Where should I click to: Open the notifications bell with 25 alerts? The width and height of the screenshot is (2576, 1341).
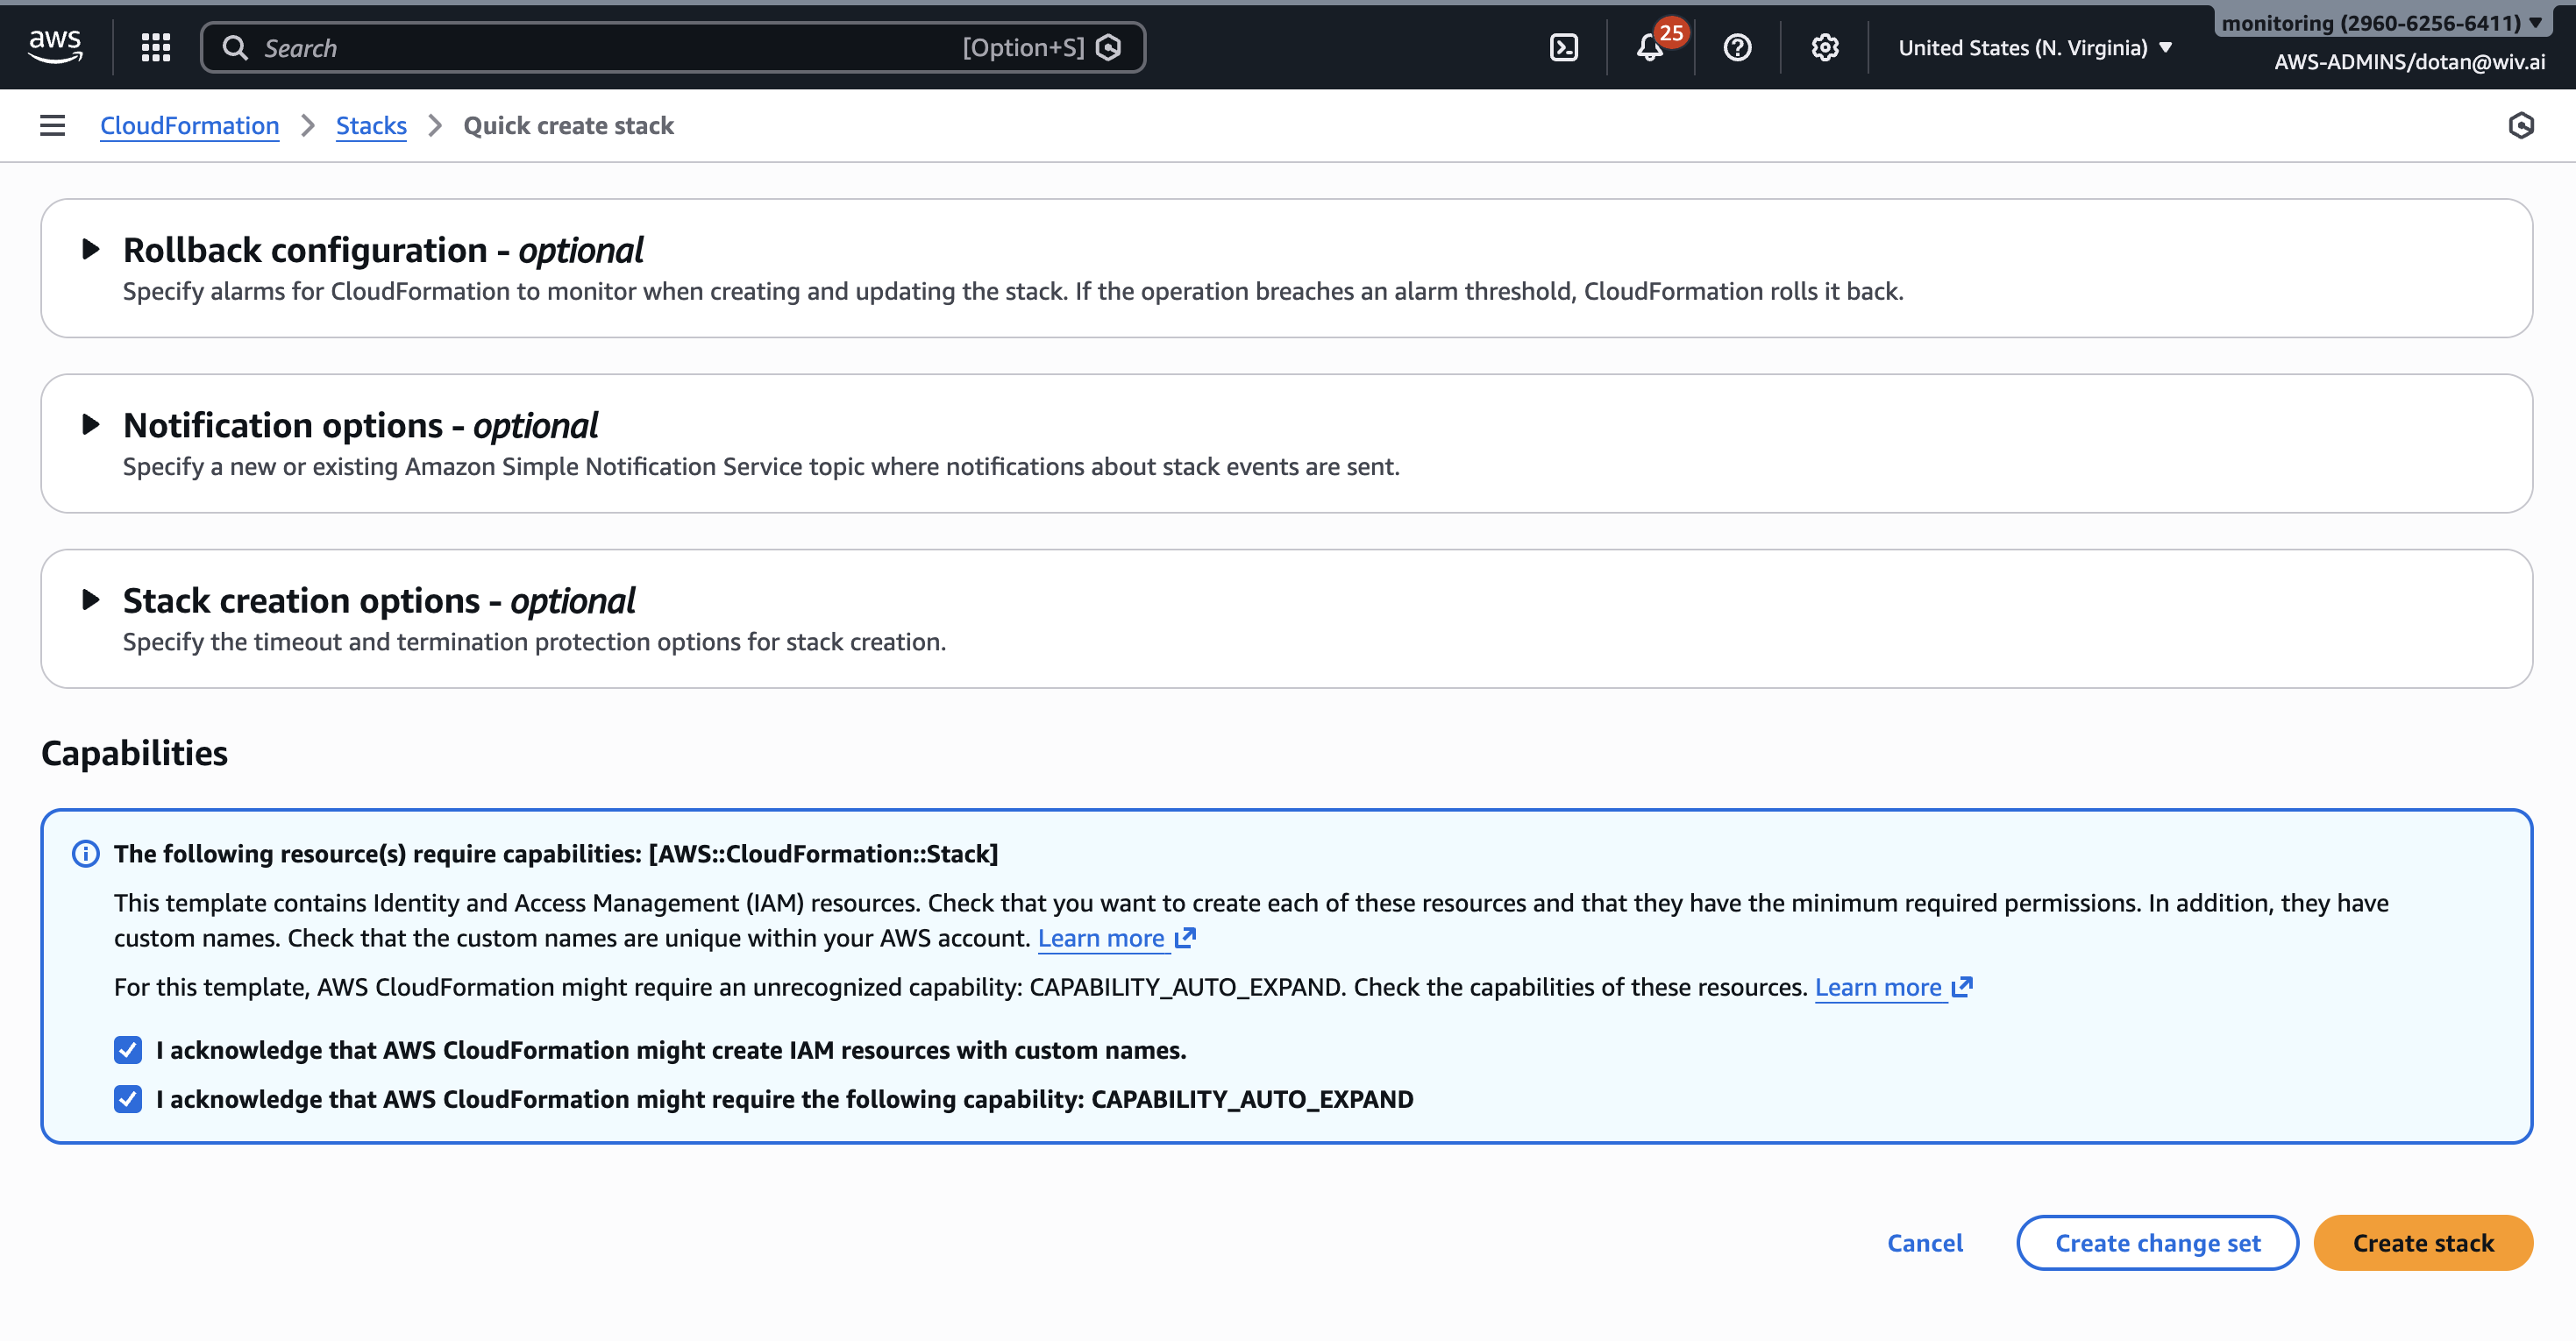point(1650,47)
